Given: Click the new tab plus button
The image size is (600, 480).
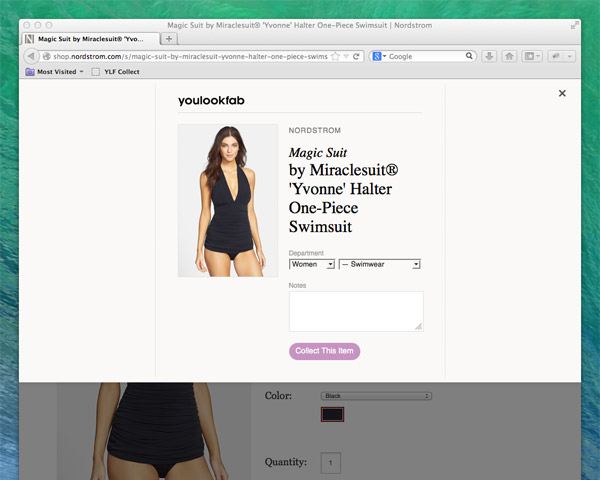Looking at the screenshot, I should coord(169,39).
